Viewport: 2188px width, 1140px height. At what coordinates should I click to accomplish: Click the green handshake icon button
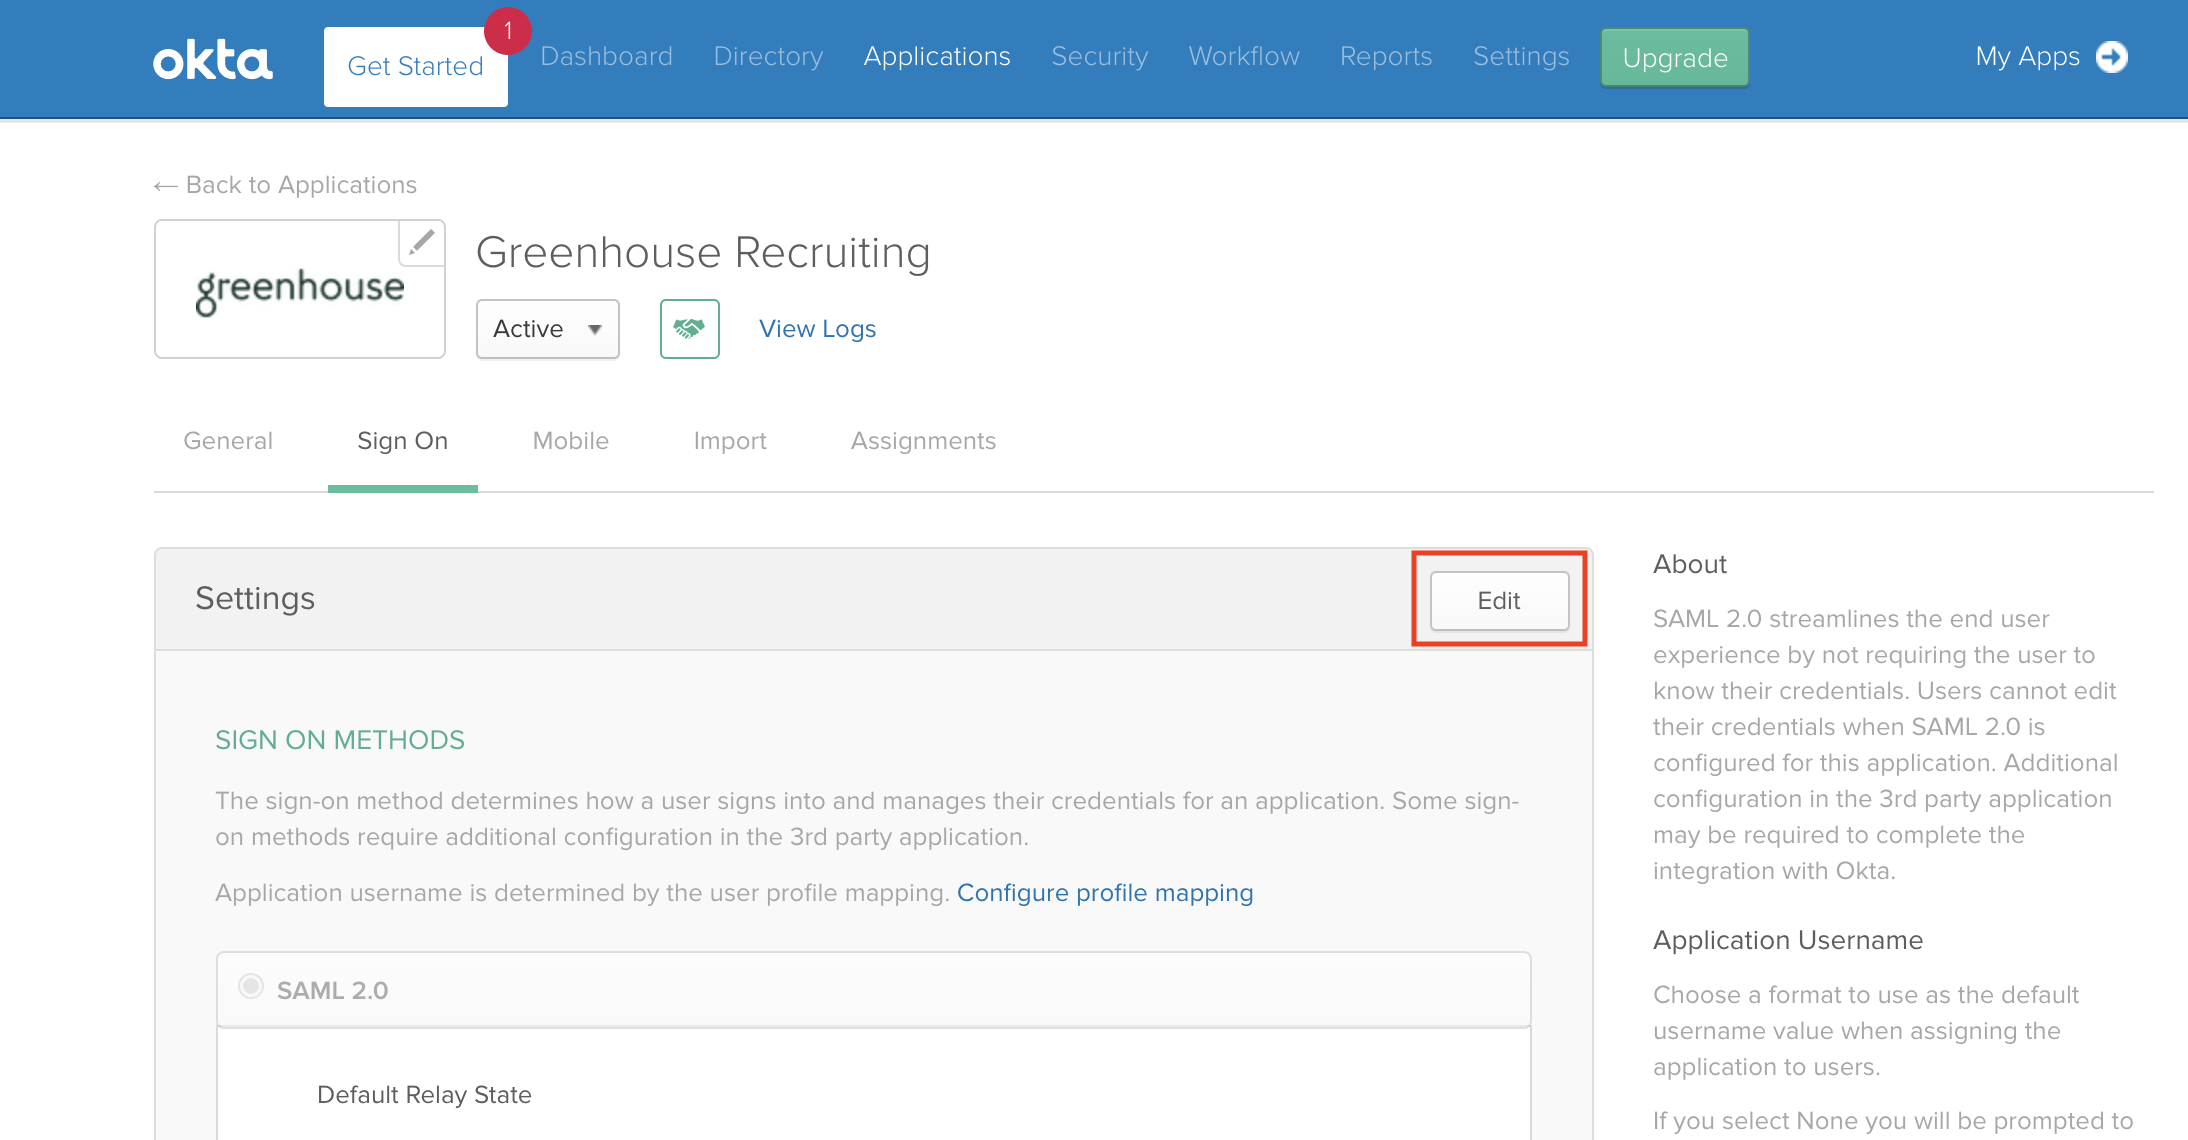689,328
